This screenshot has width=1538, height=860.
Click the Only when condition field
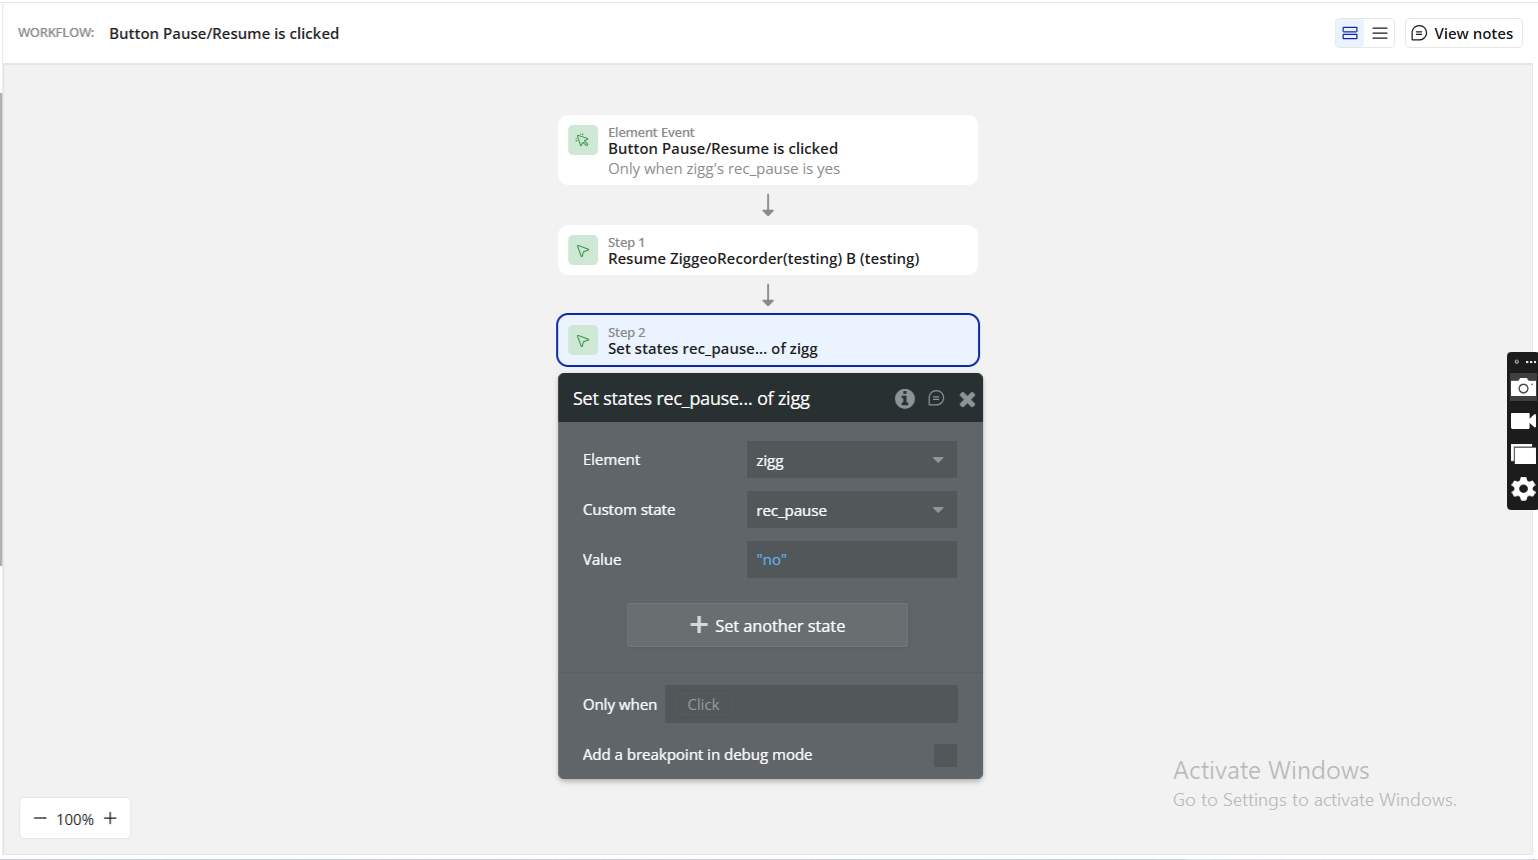(811, 704)
